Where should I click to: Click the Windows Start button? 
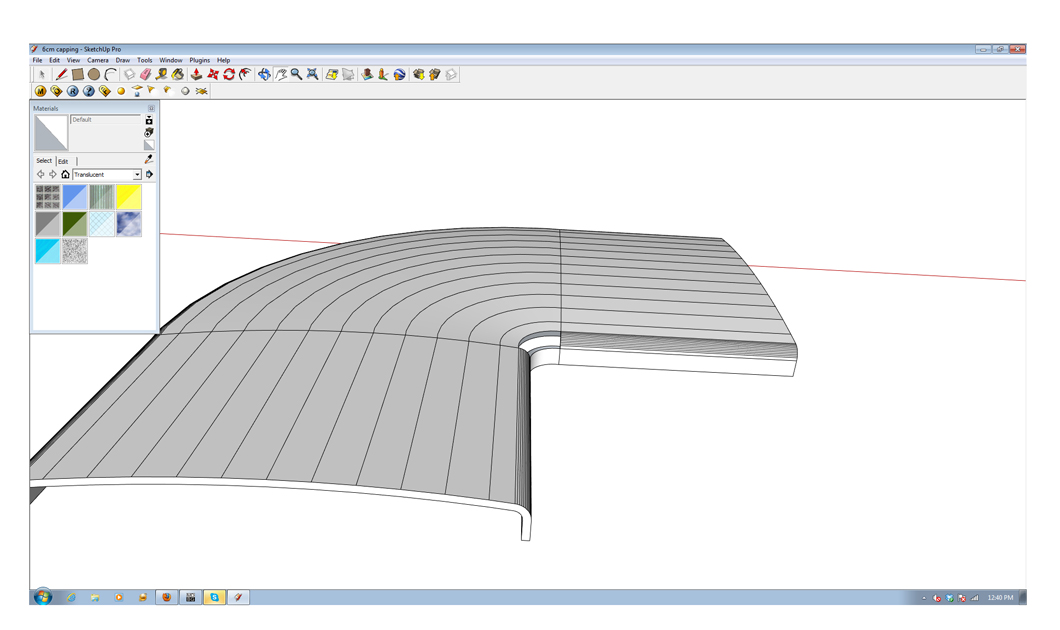[43, 597]
